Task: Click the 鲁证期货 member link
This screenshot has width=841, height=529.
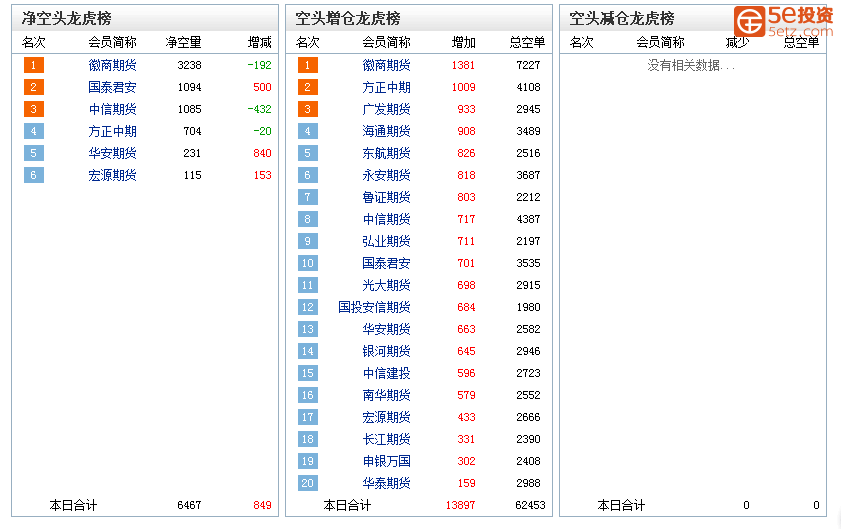Action: click(386, 197)
